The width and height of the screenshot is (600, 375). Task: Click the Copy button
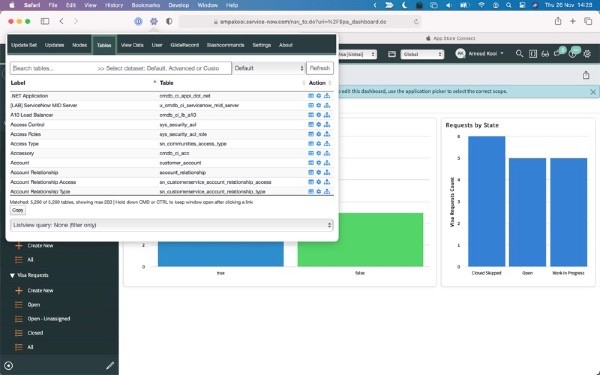(18, 210)
